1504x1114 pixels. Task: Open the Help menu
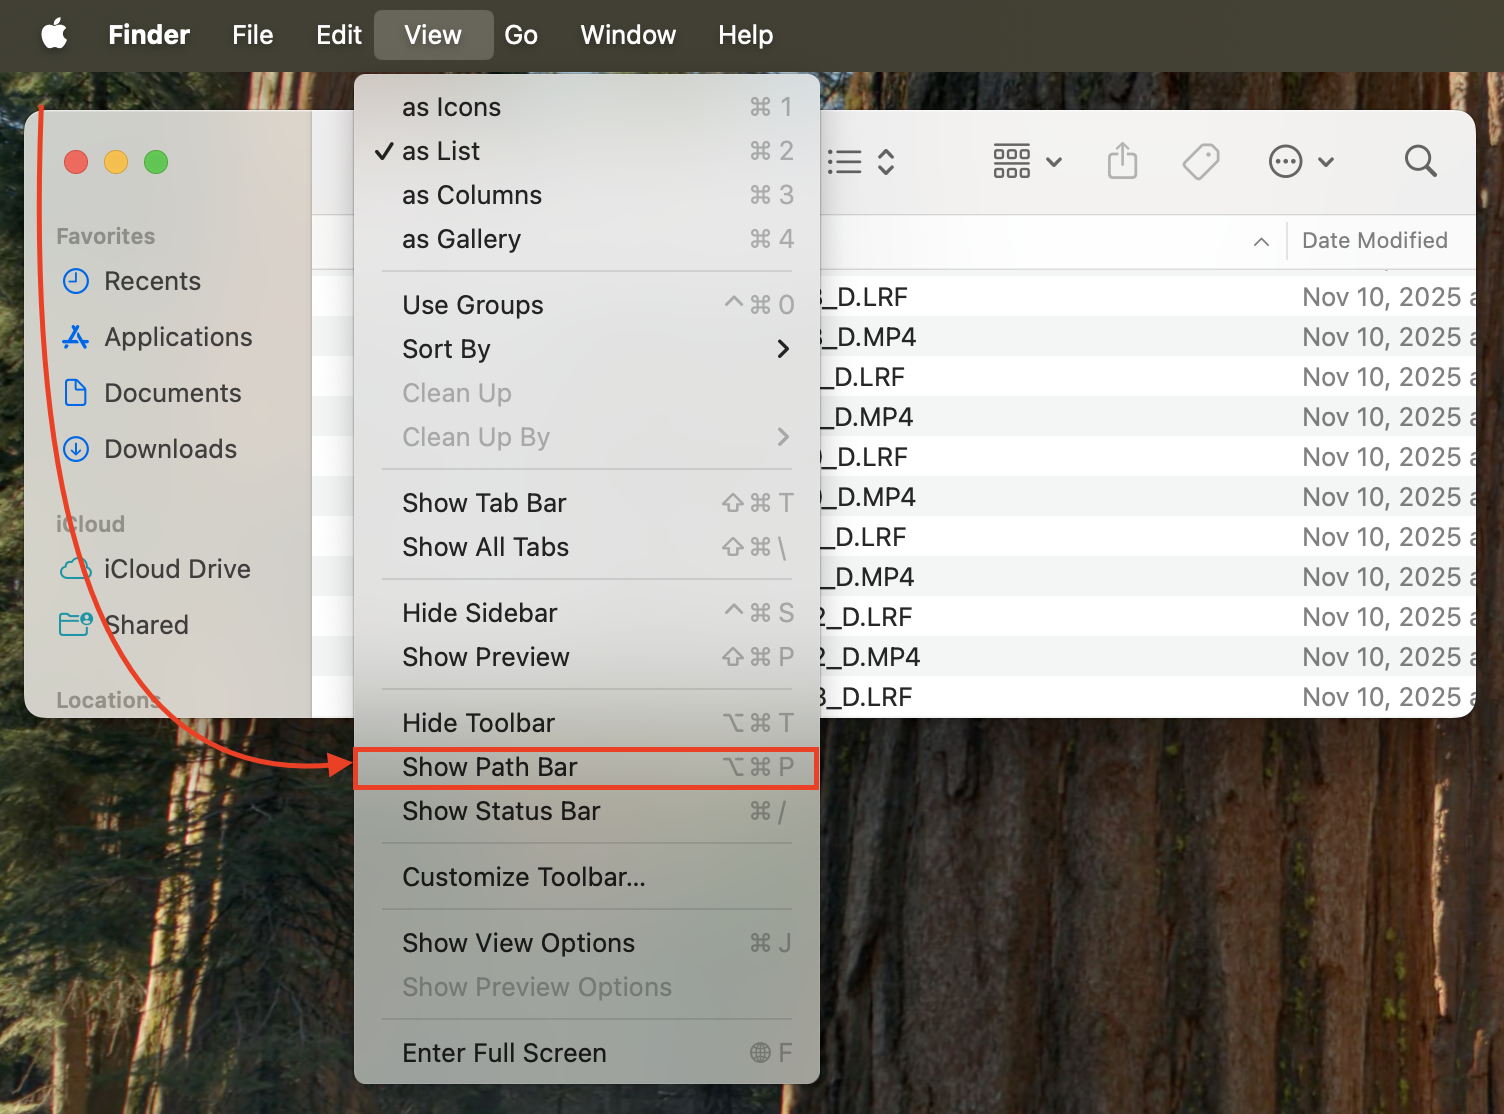pos(745,35)
